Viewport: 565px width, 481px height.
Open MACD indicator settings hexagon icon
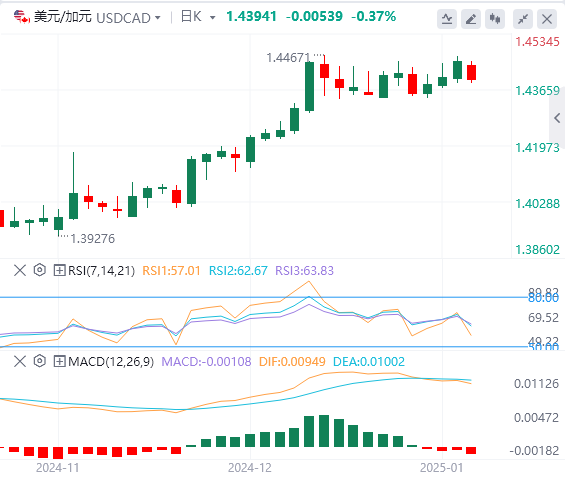pos(40,361)
